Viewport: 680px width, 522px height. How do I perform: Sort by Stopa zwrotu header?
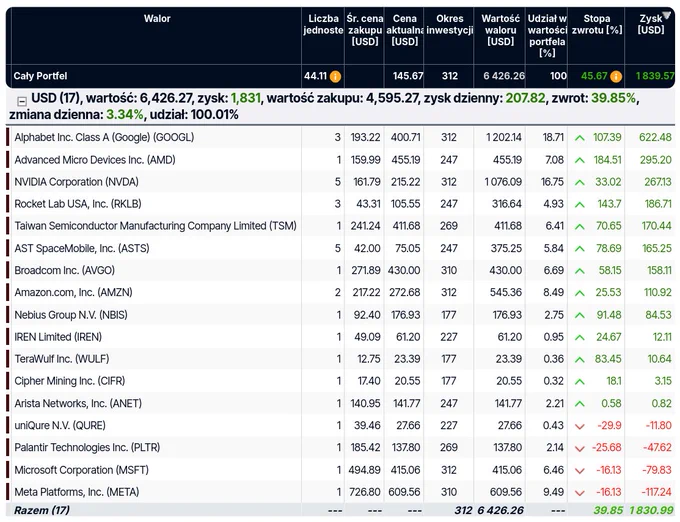pyautogui.click(x=596, y=24)
